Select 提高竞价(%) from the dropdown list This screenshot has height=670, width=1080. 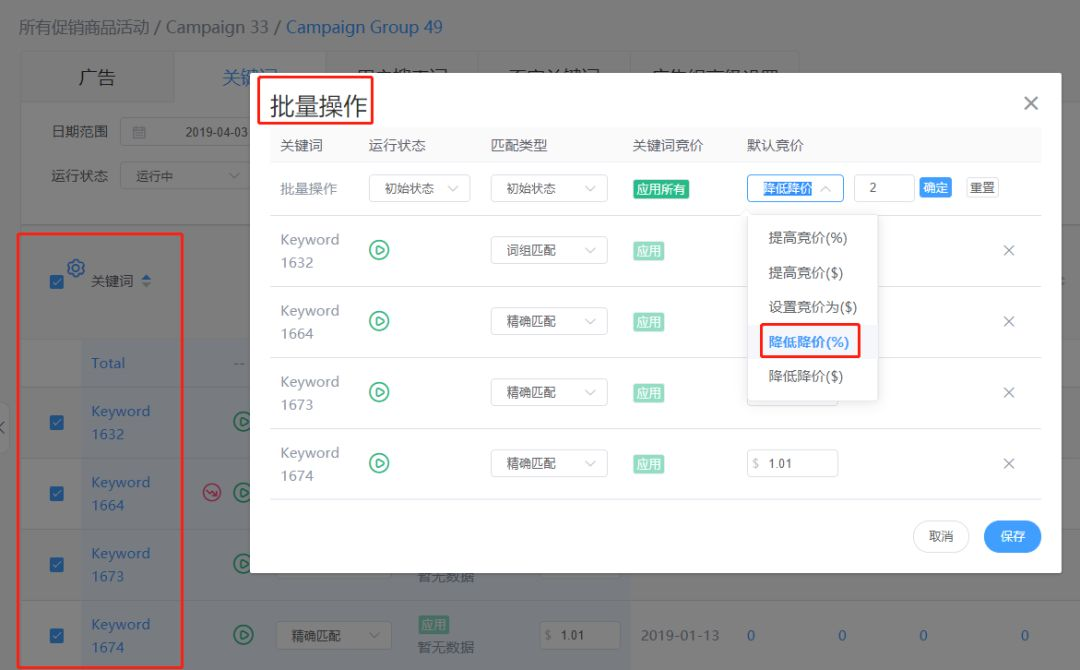click(x=807, y=238)
